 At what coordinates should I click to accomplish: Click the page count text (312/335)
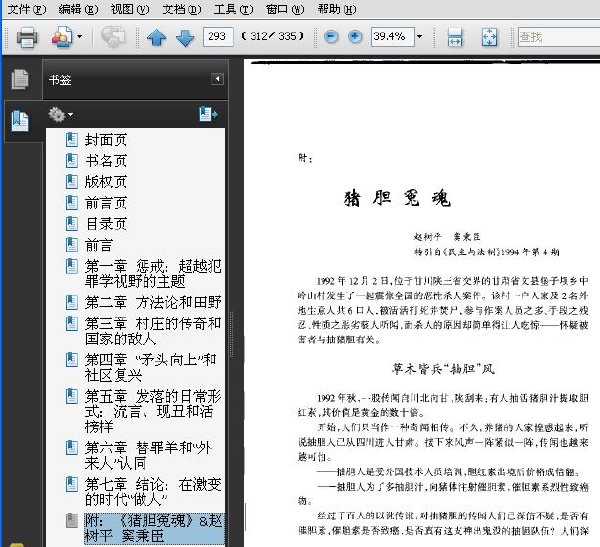click(x=273, y=37)
